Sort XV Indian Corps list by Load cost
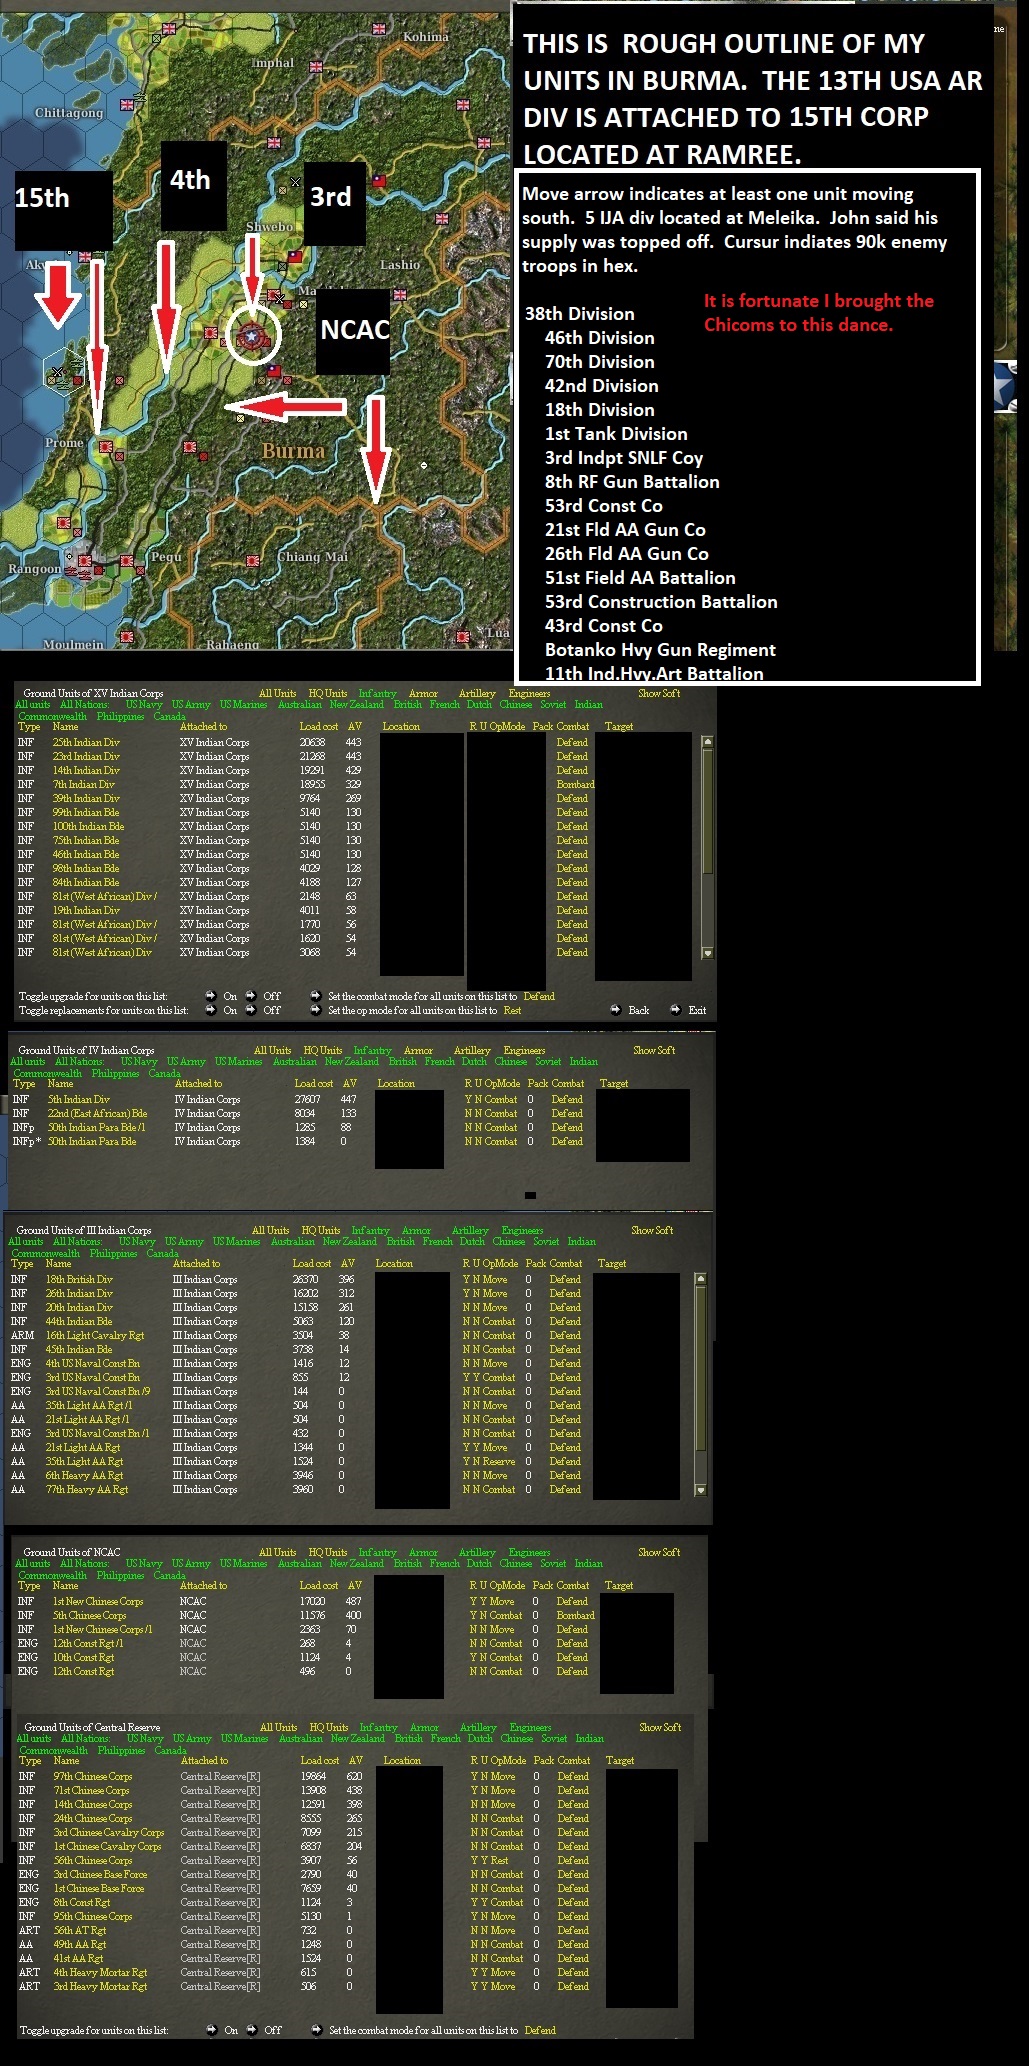Image resolution: width=1029 pixels, height=2066 pixels. 318,726
